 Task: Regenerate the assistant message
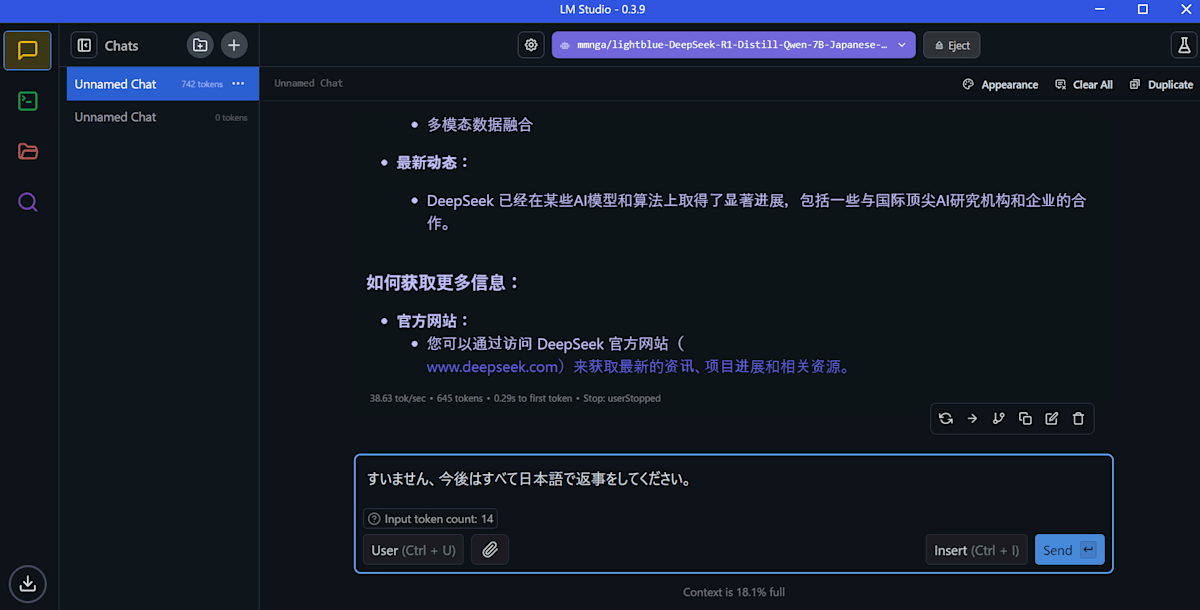[945, 419]
